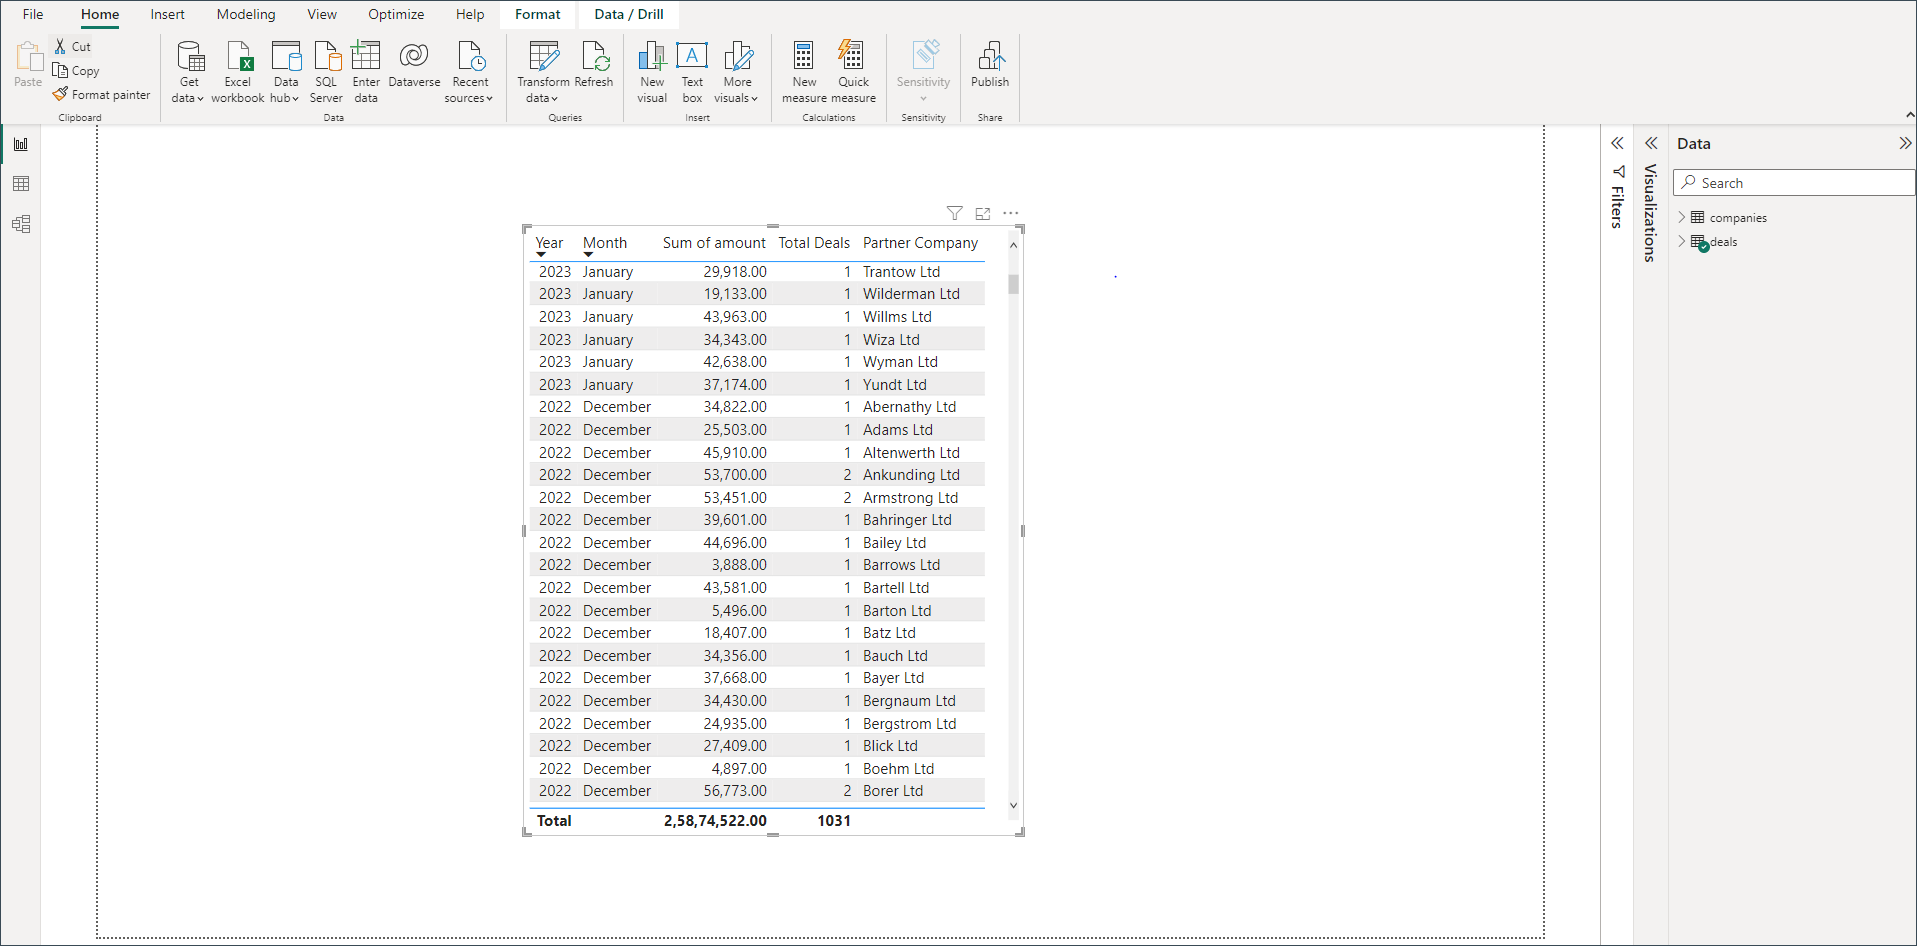Viewport: 1917px width, 946px height.
Task: Open the Help tab
Action: (470, 14)
